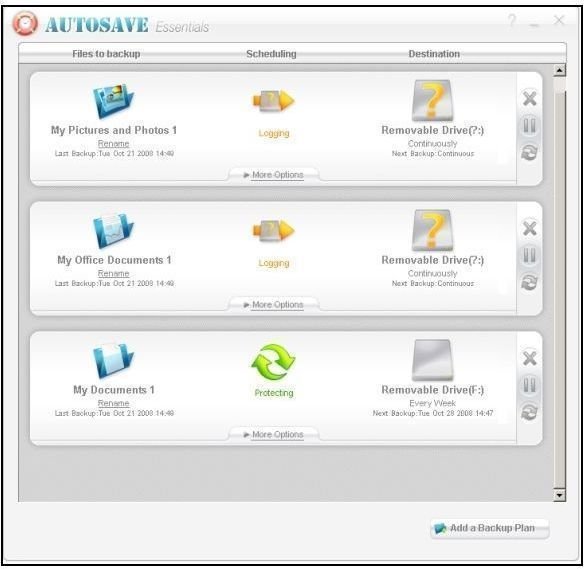This screenshot has height=569, width=584.
Task: Open the pictures folder icon
Action: (113, 101)
